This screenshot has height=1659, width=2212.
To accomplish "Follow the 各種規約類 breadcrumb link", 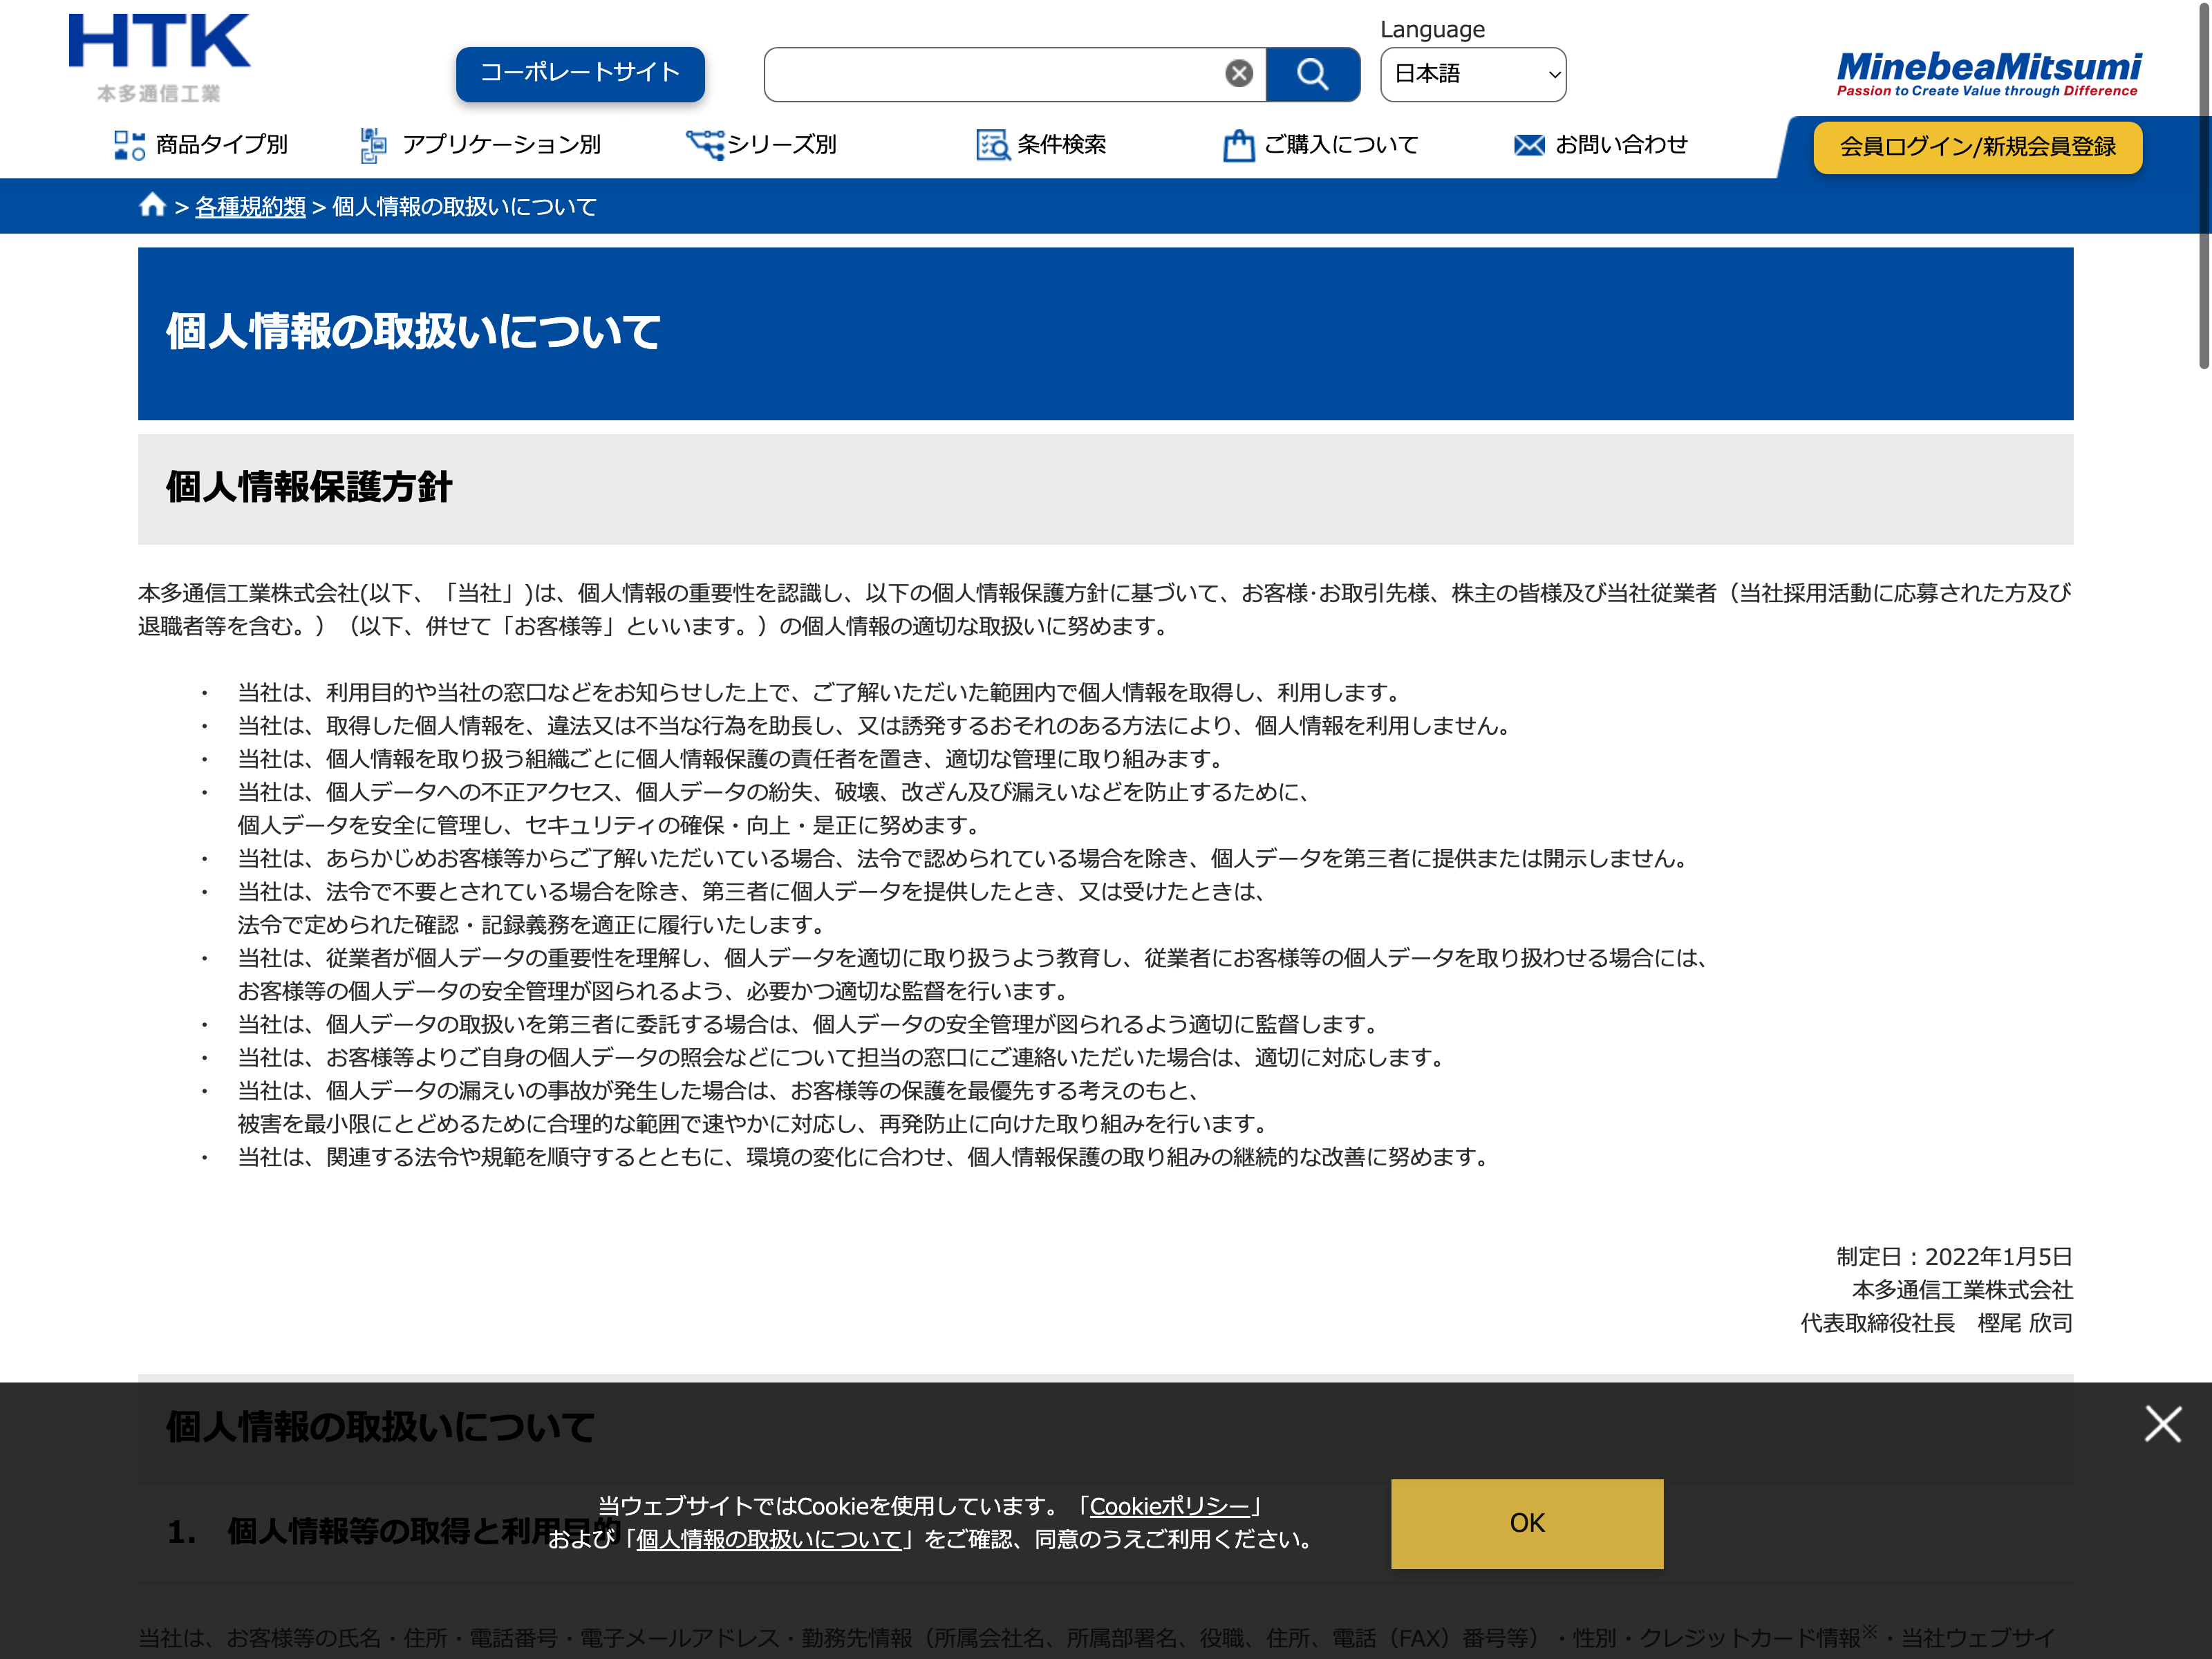I will coord(250,207).
